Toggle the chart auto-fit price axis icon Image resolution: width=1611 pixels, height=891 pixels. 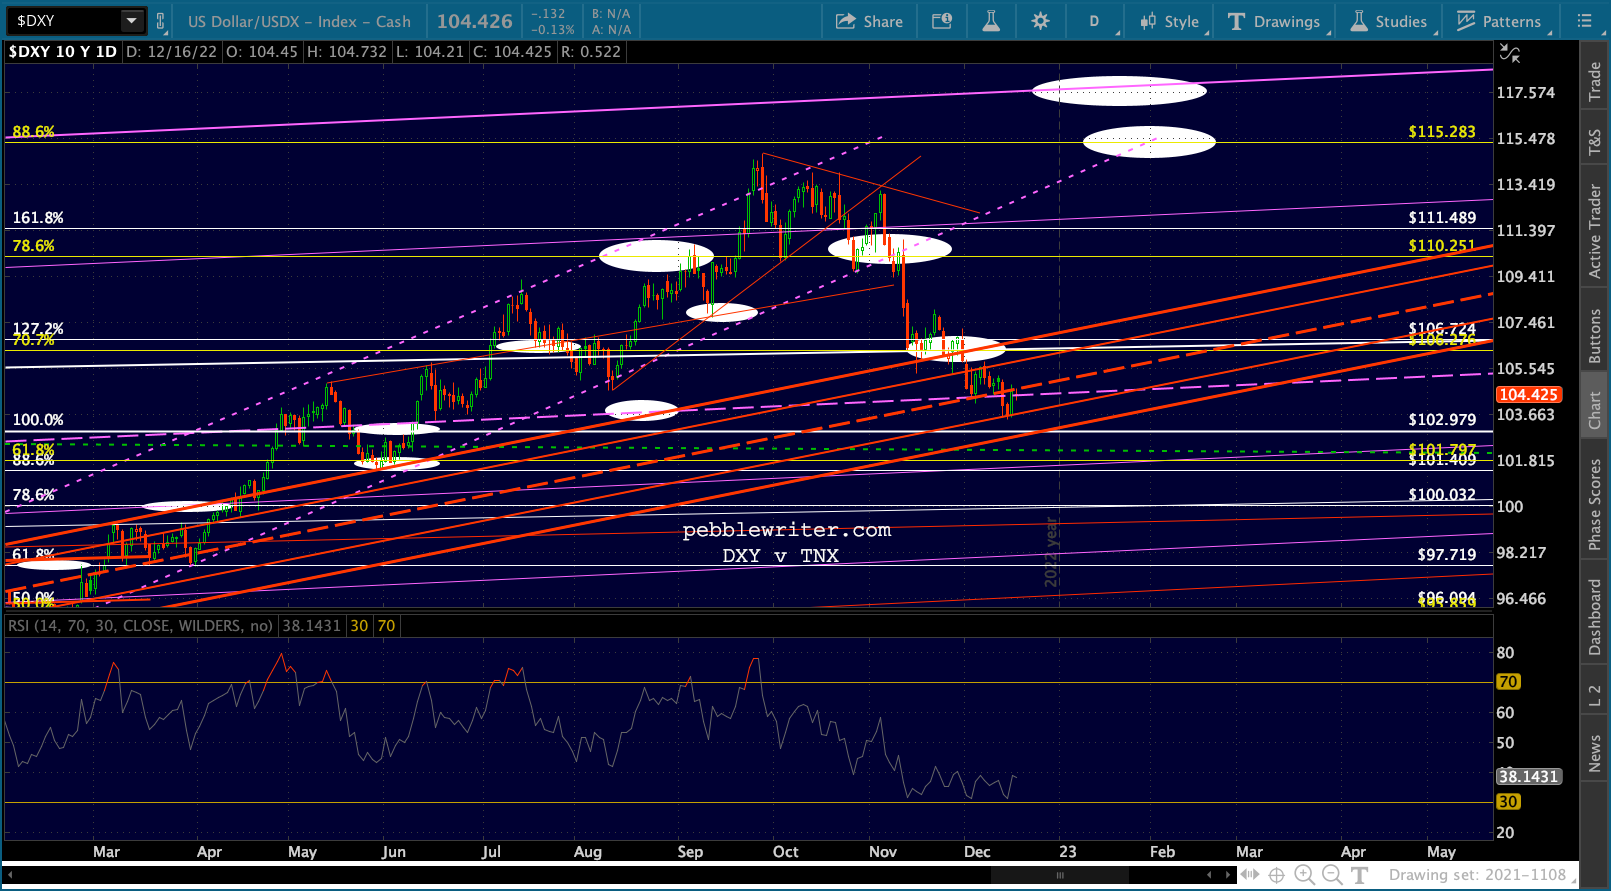click(x=1510, y=53)
